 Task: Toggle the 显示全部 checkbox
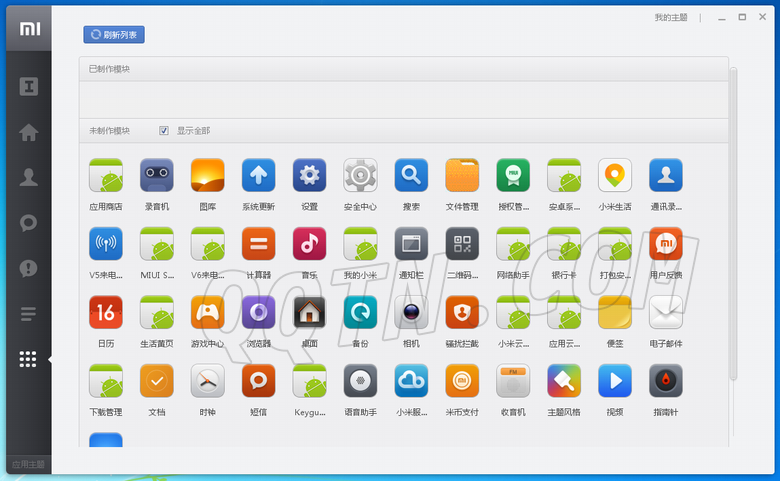tap(164, 131)
